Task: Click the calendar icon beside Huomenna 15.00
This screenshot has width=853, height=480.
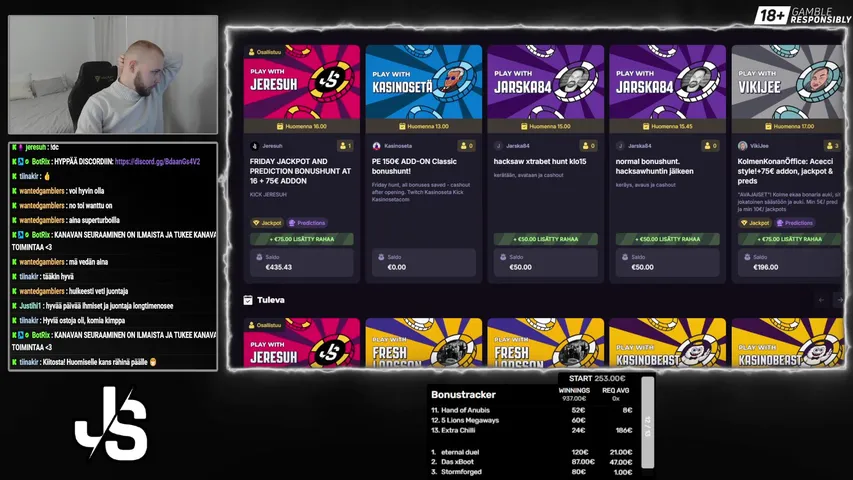Action: 524,126
